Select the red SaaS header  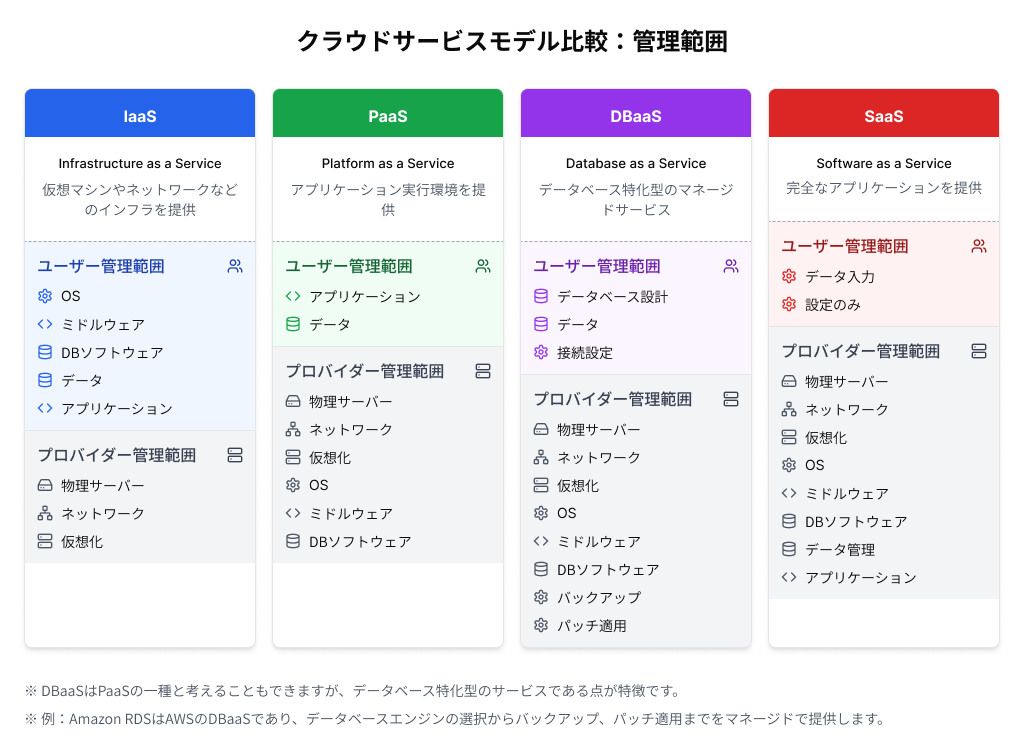point(884,114)
